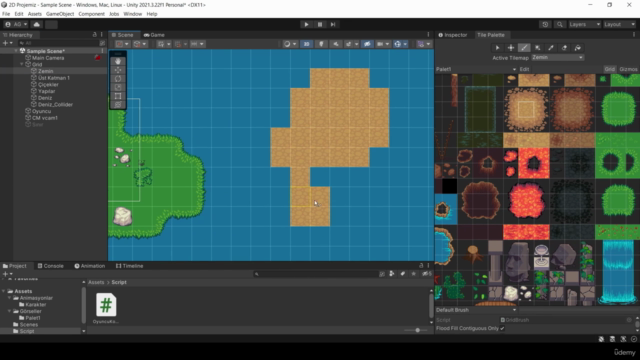
Task: Switch to the Timeline tab
Action: click(x=129, y=266)
